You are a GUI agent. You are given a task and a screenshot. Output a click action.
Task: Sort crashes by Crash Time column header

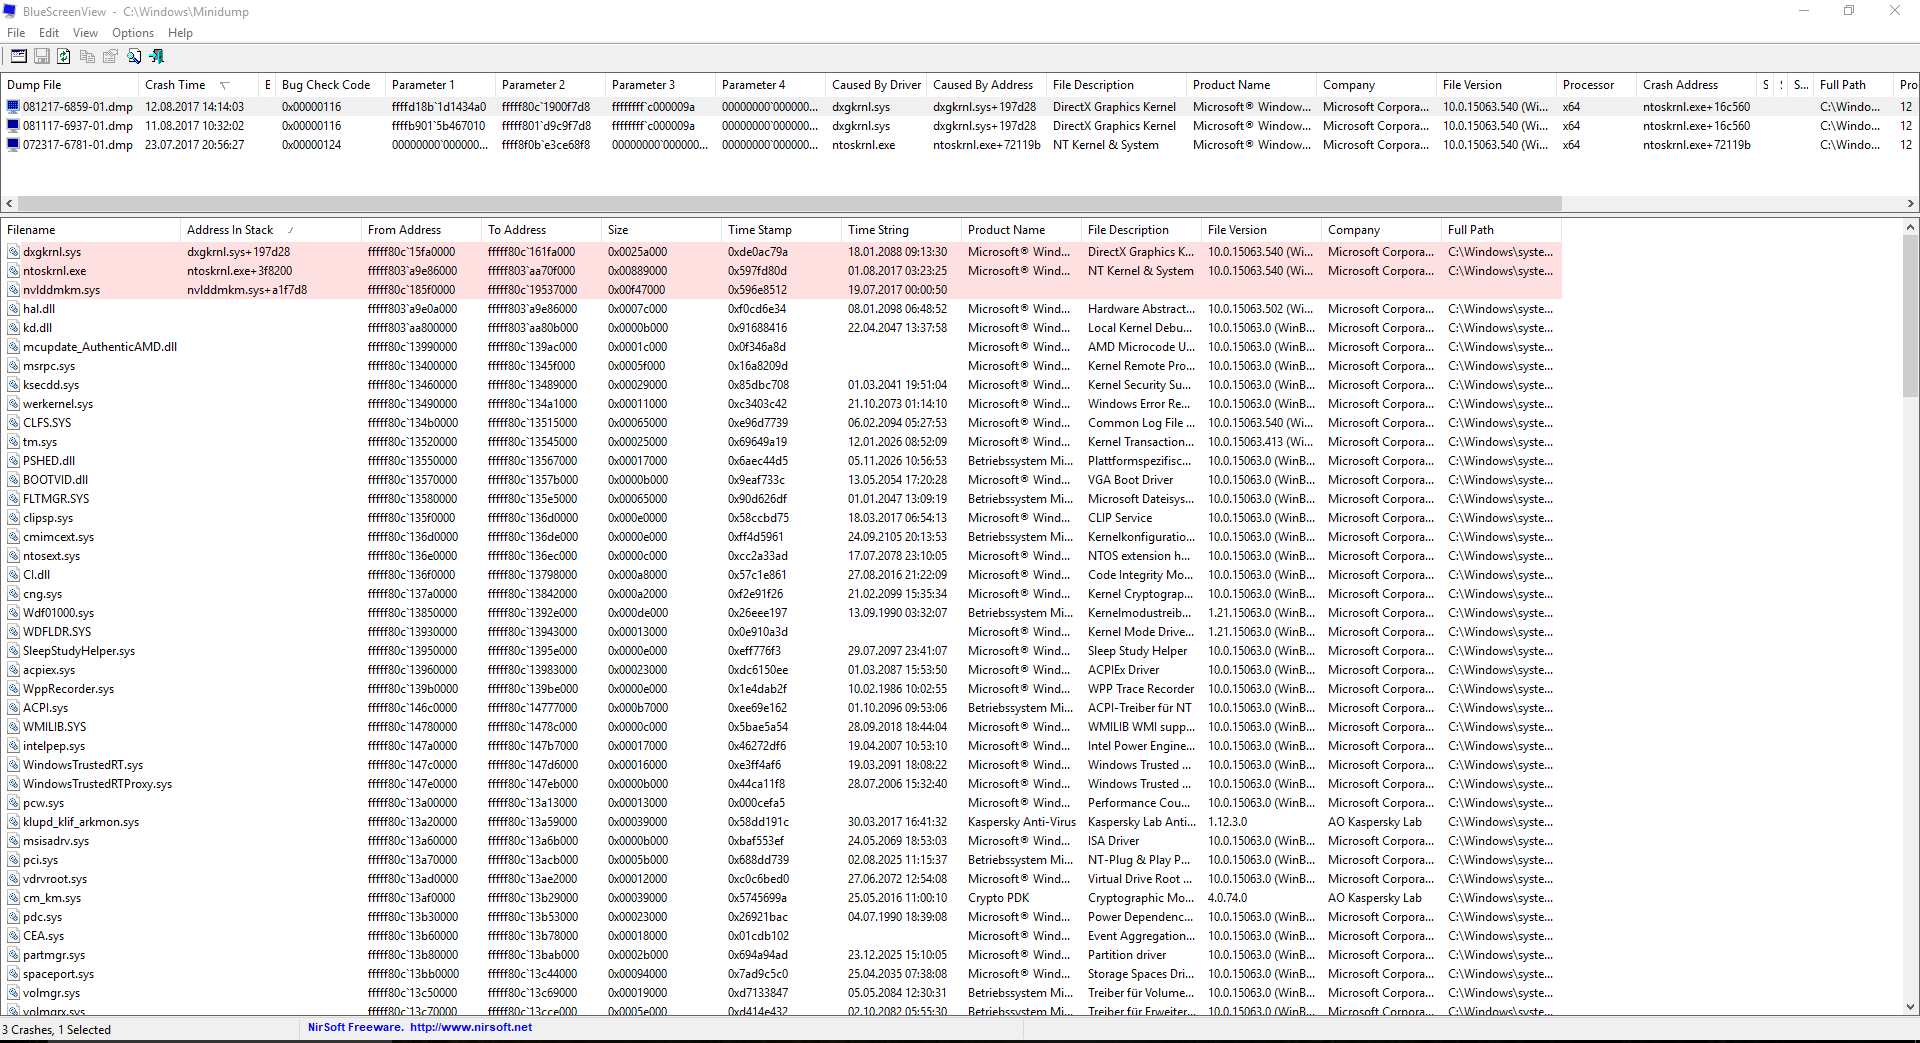(x=198, y=85)
